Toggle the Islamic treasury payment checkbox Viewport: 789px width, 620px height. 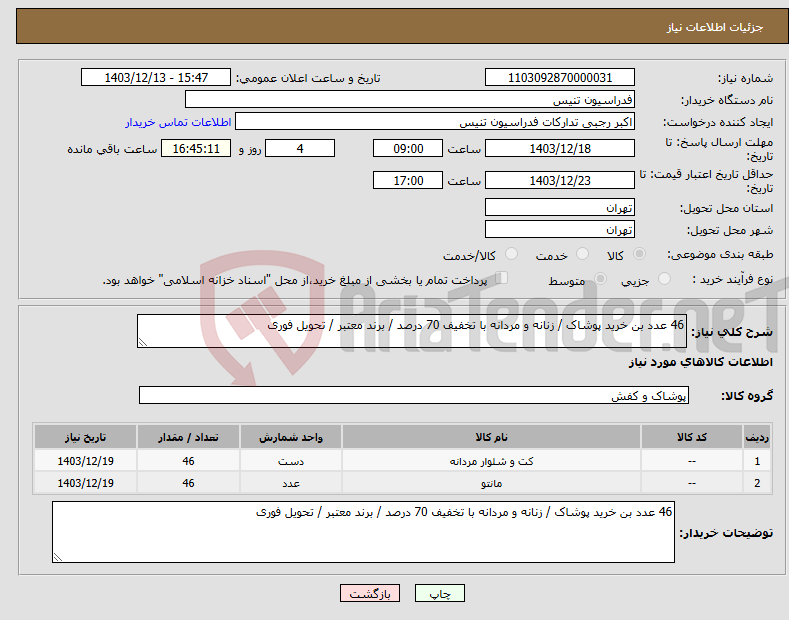(502, 278)
